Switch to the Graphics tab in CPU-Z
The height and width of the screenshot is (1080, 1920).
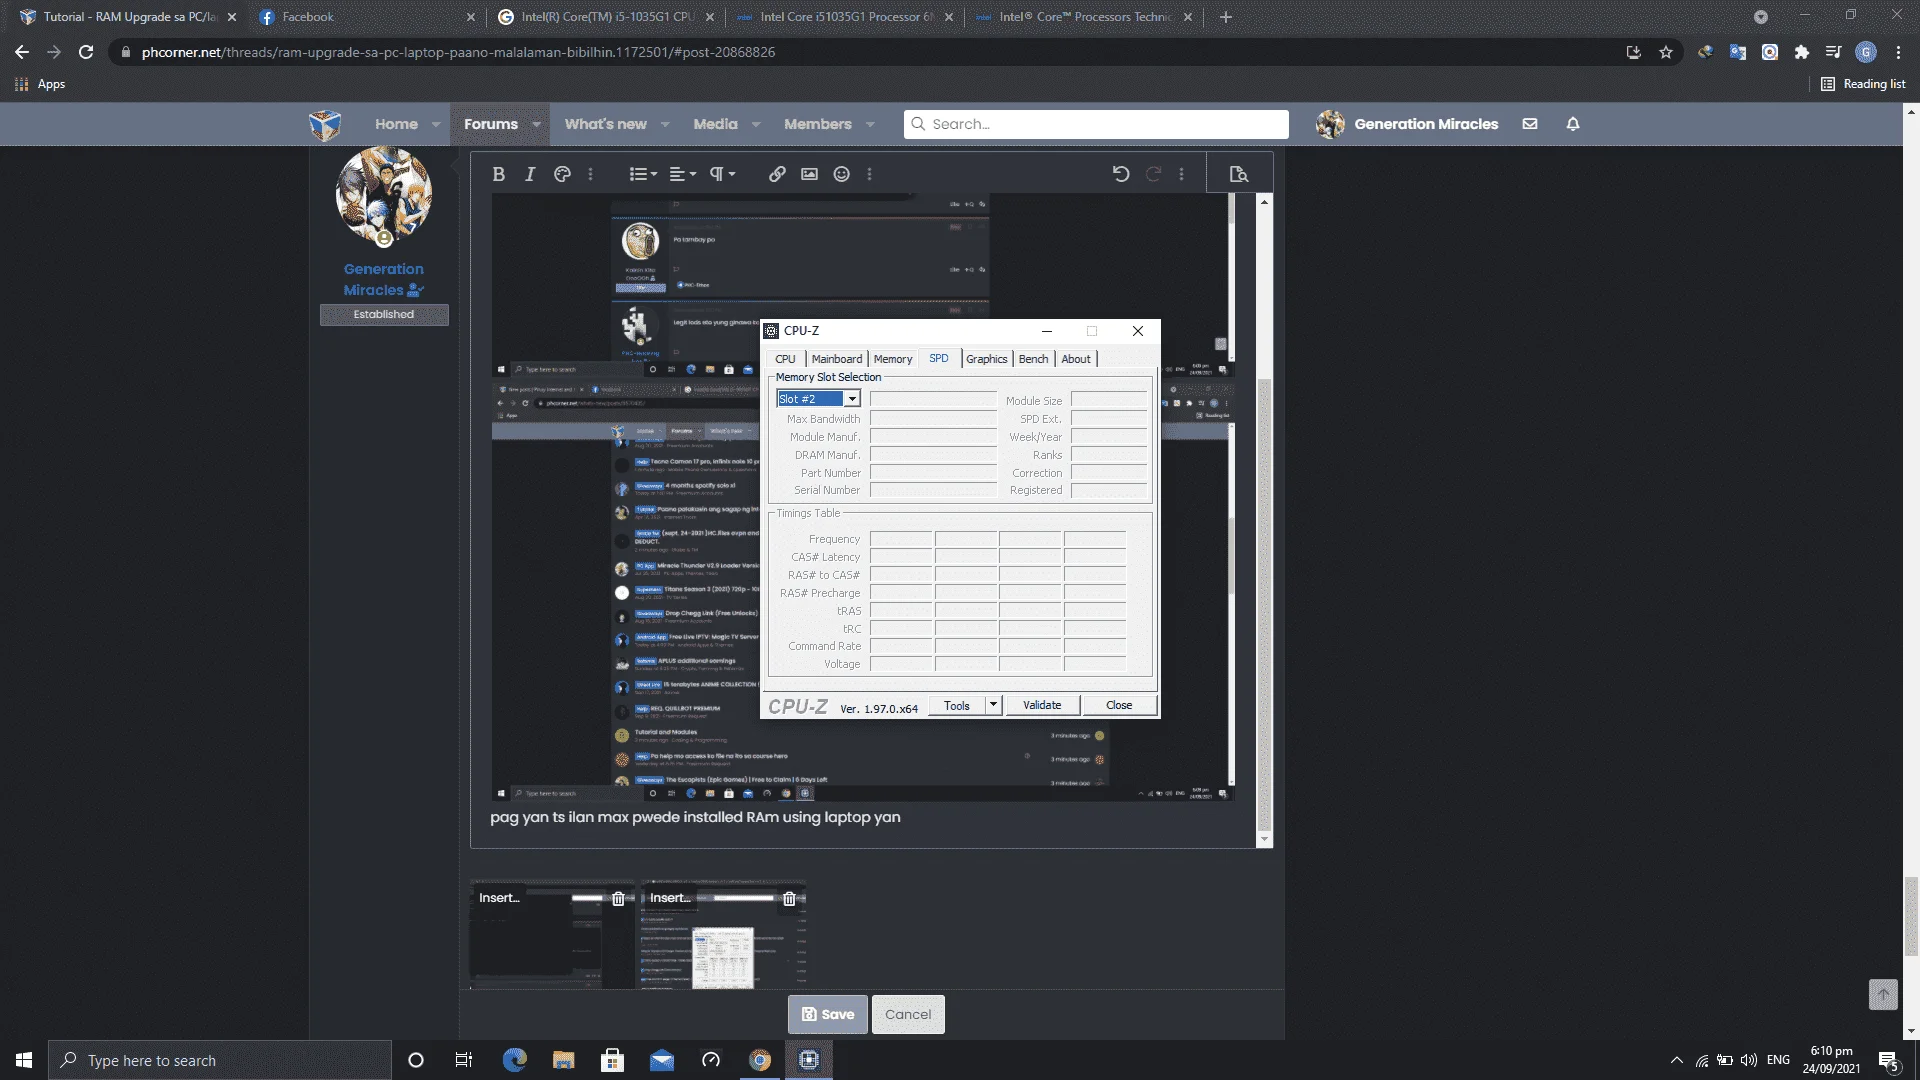(987, 359)
